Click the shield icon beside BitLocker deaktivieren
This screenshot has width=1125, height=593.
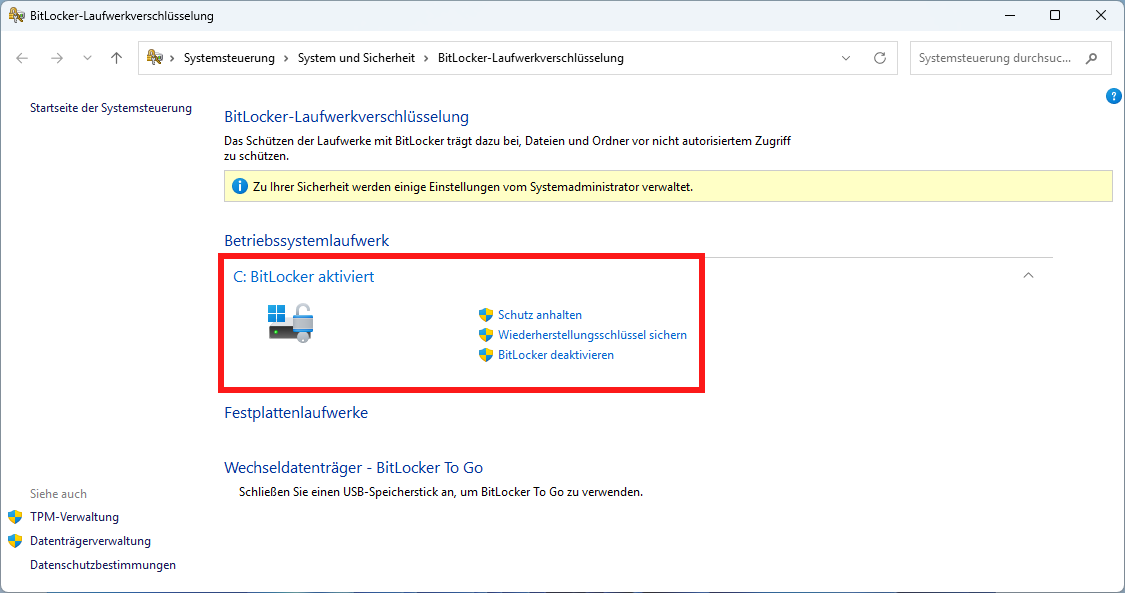point(486,355)
